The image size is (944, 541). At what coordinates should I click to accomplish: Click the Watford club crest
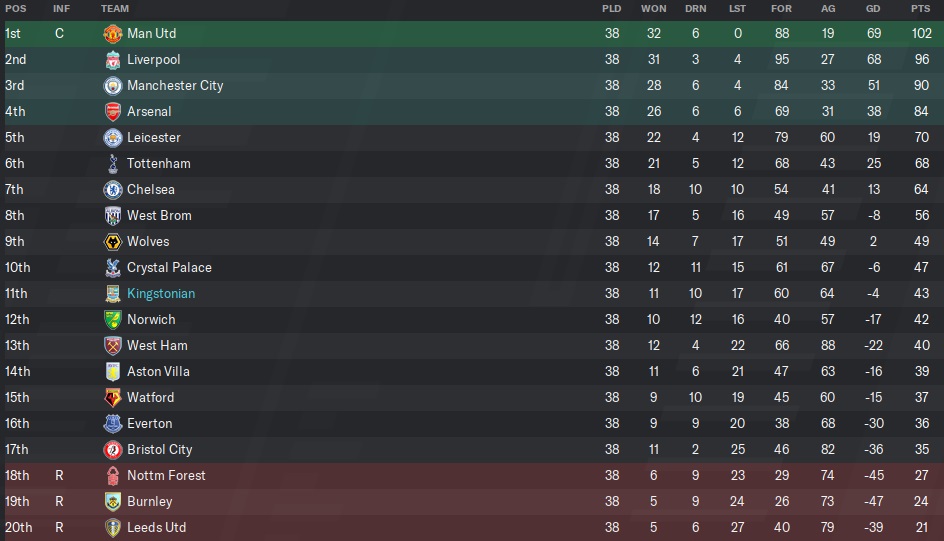113,398
